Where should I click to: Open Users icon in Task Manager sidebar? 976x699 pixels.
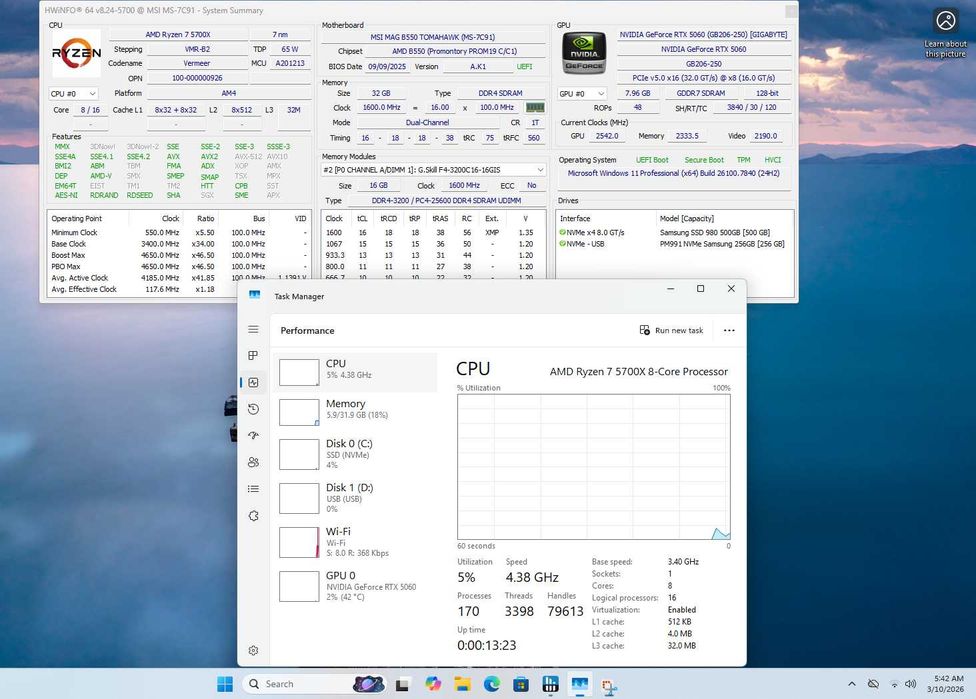pyautogui.click(x=253, y=462)
